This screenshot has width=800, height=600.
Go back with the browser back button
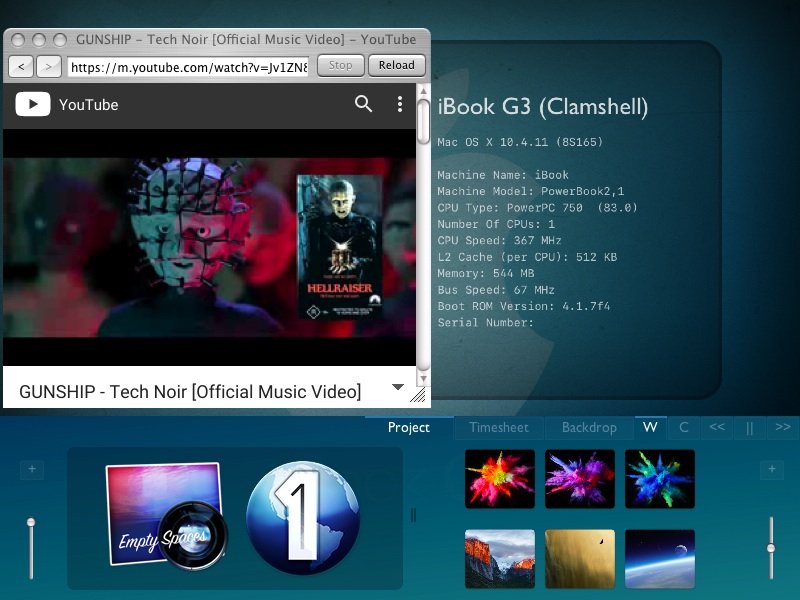click(x=21, y=66)
